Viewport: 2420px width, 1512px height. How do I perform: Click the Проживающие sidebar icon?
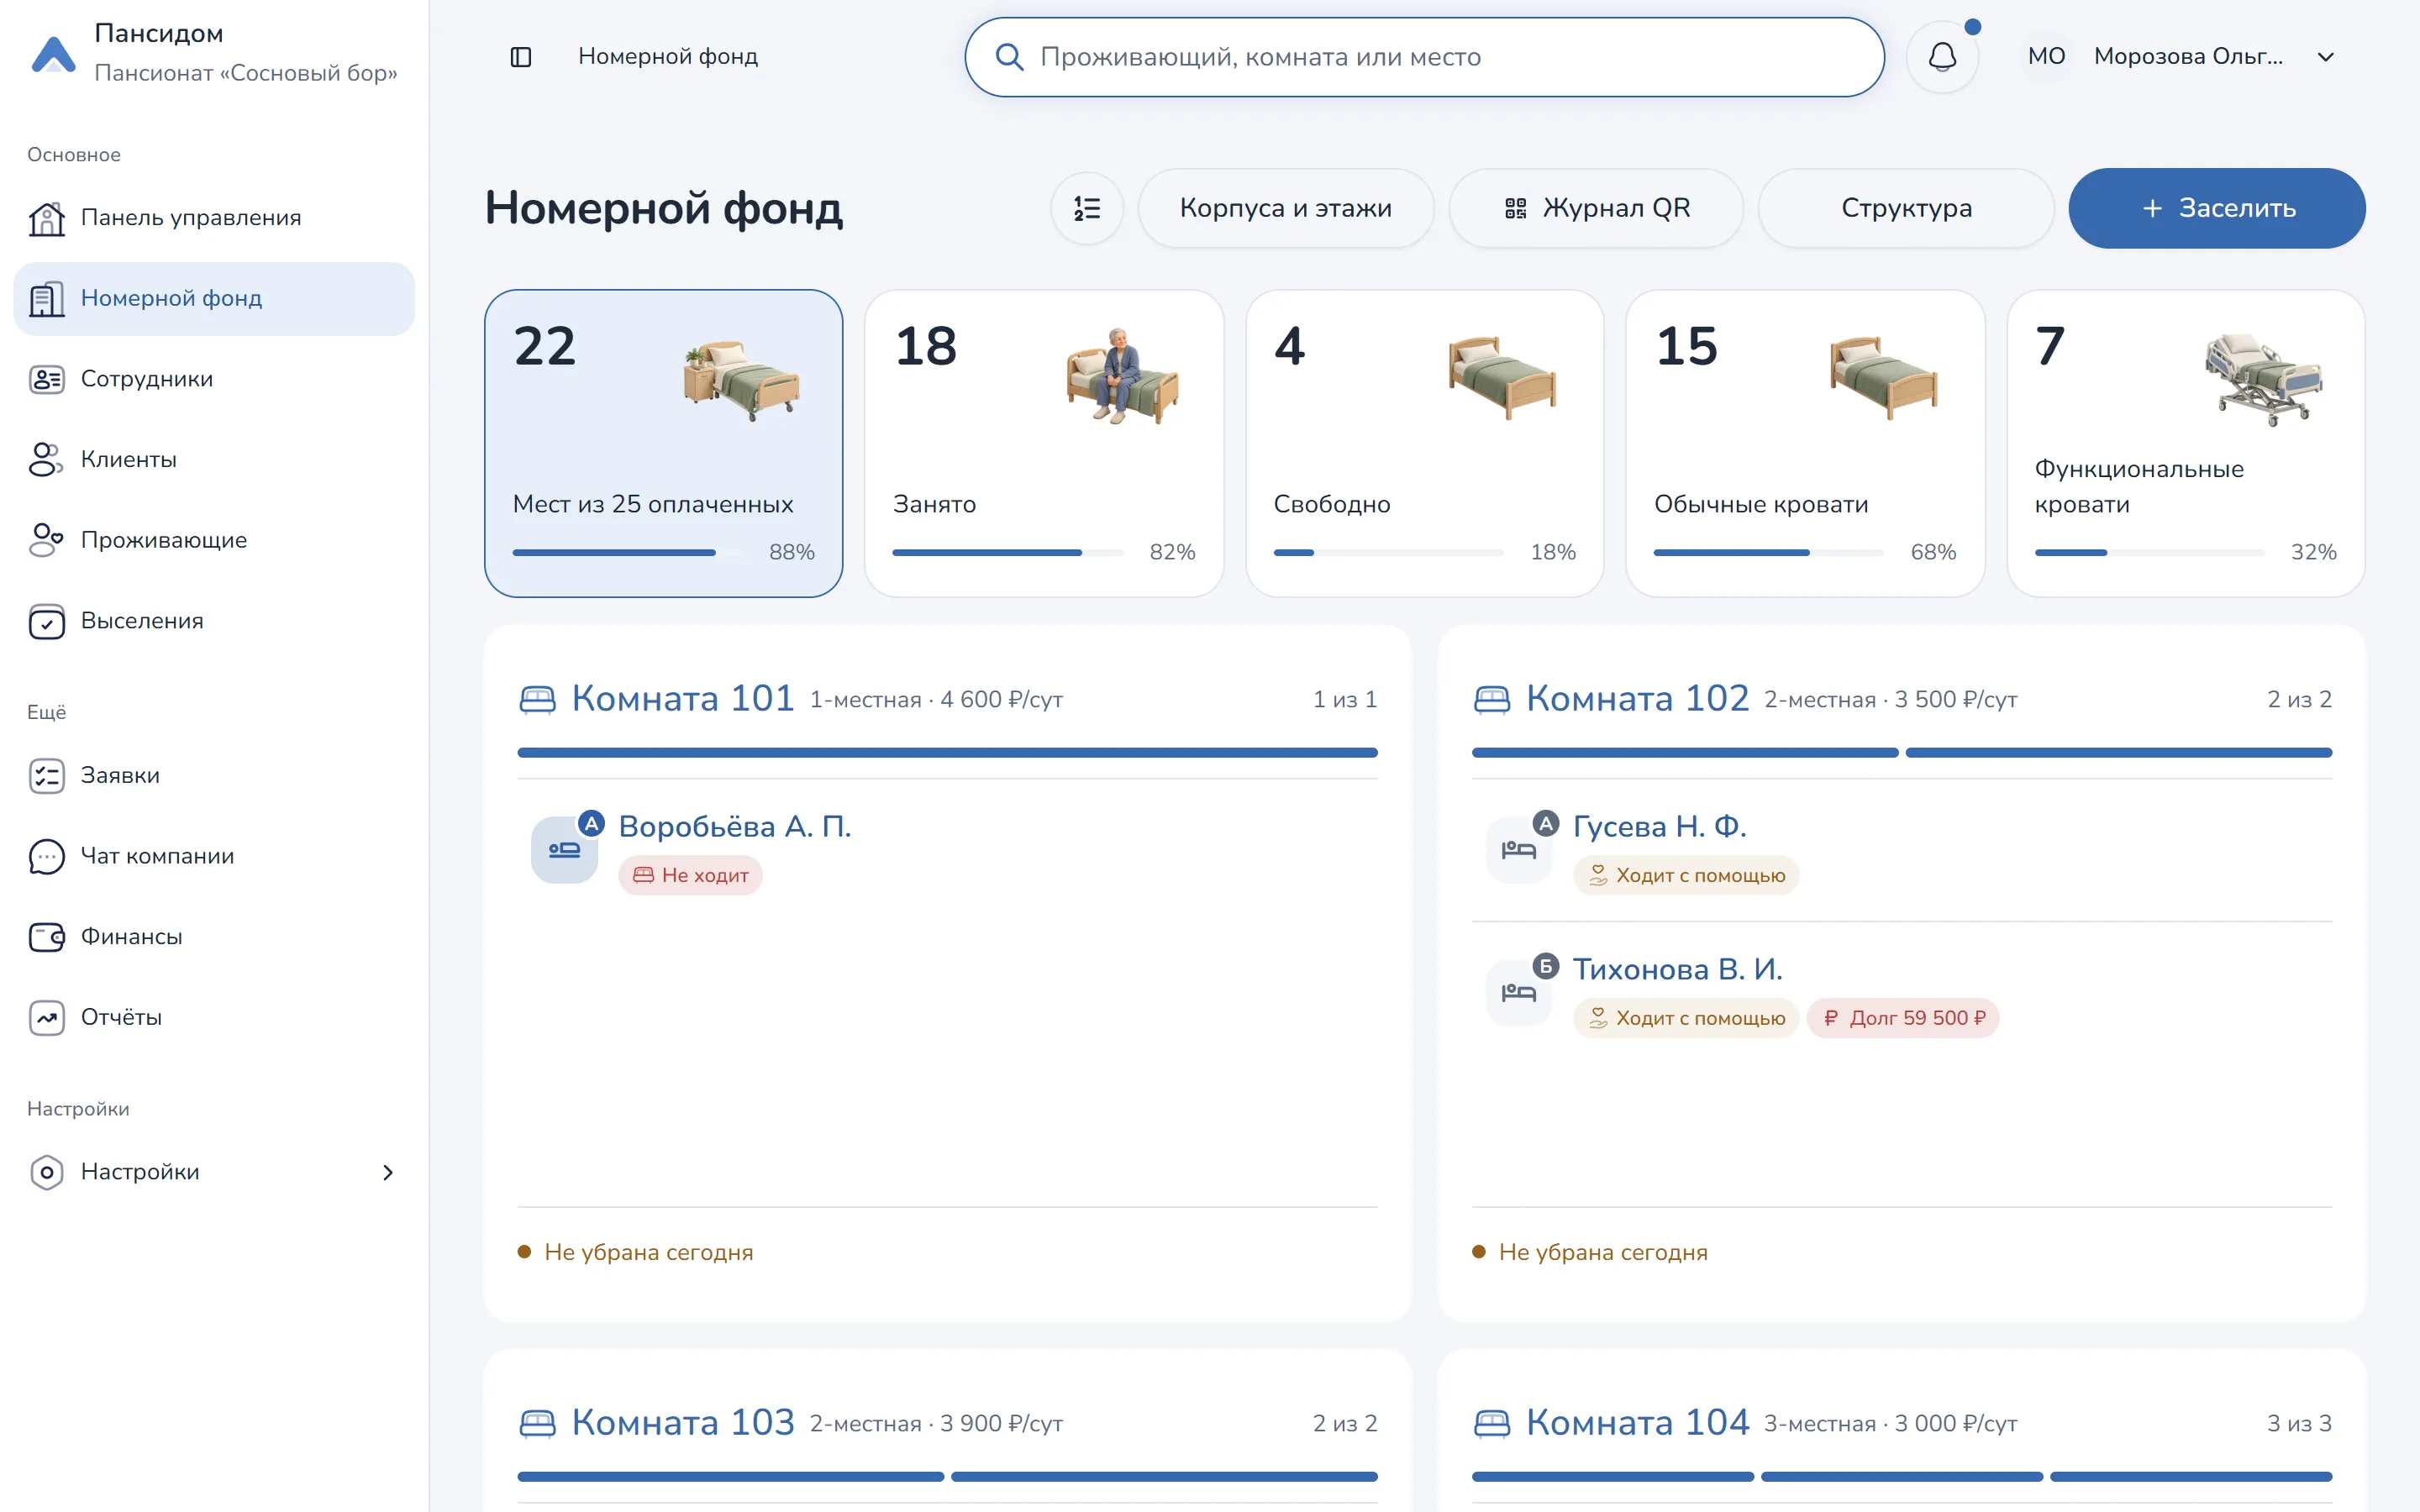pos(46,540)
